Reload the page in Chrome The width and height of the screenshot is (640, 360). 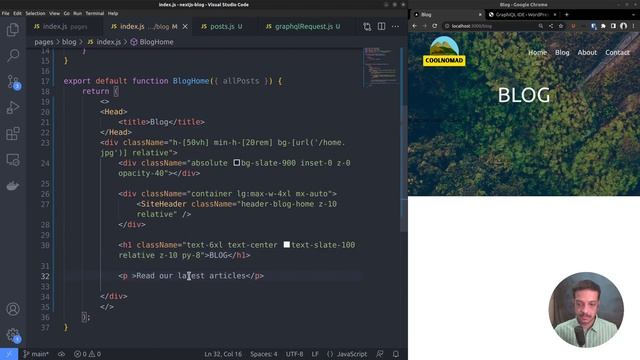pos(435,26)
